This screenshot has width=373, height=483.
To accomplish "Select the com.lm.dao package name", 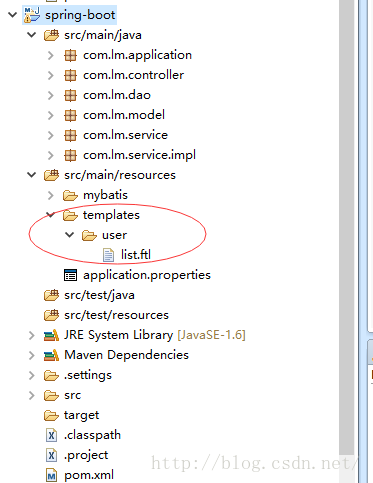I will pos(117,95).
